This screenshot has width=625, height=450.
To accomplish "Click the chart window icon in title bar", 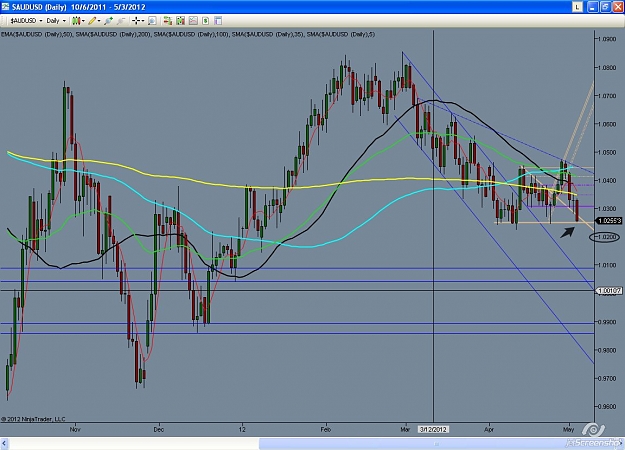I will tap(5, 7).
